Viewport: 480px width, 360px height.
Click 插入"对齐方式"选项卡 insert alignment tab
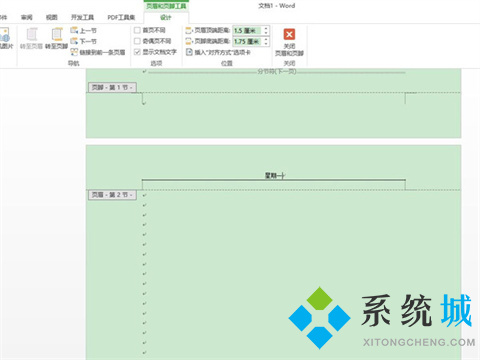(218, 52)
